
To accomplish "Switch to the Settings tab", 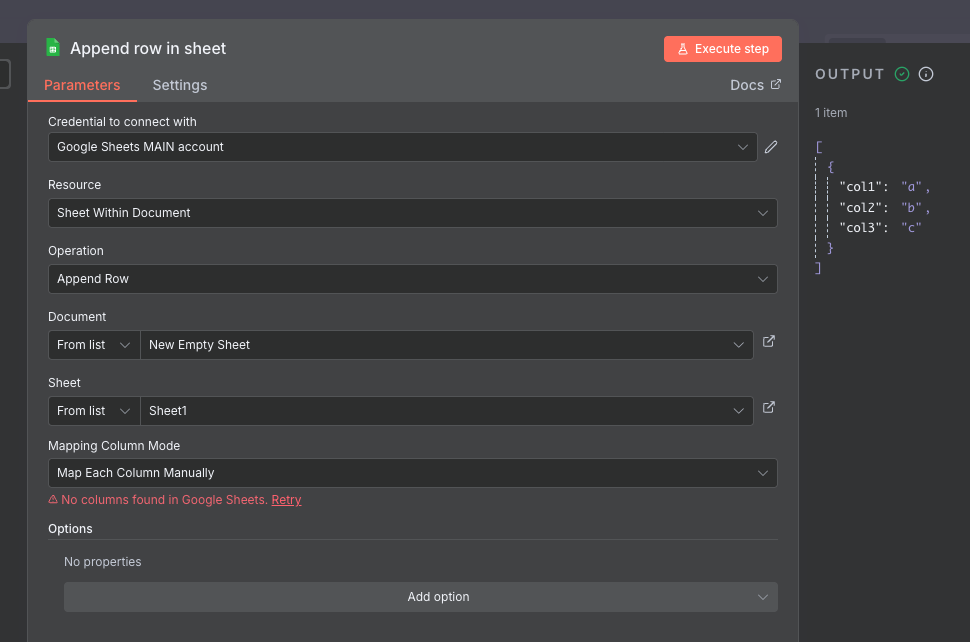I will [x=180, y=85].
